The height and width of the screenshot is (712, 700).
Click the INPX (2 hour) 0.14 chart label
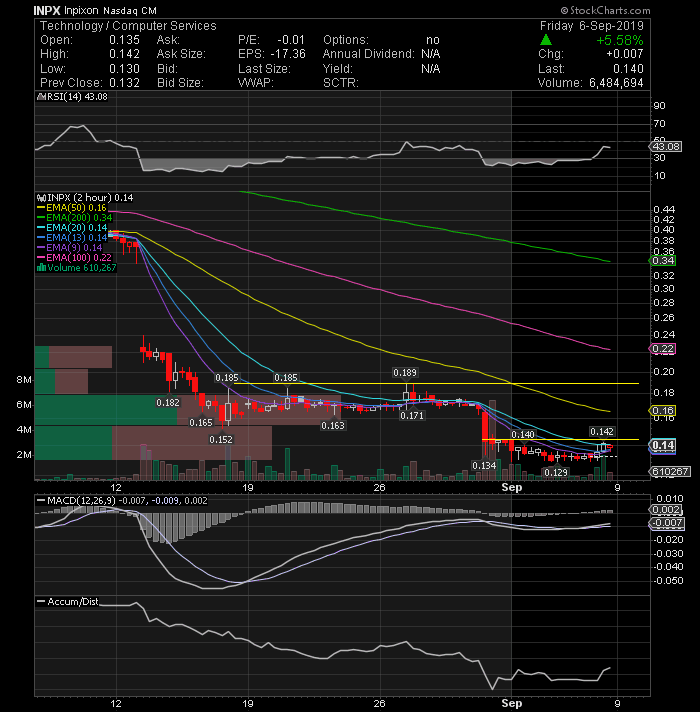coord(90,198)
